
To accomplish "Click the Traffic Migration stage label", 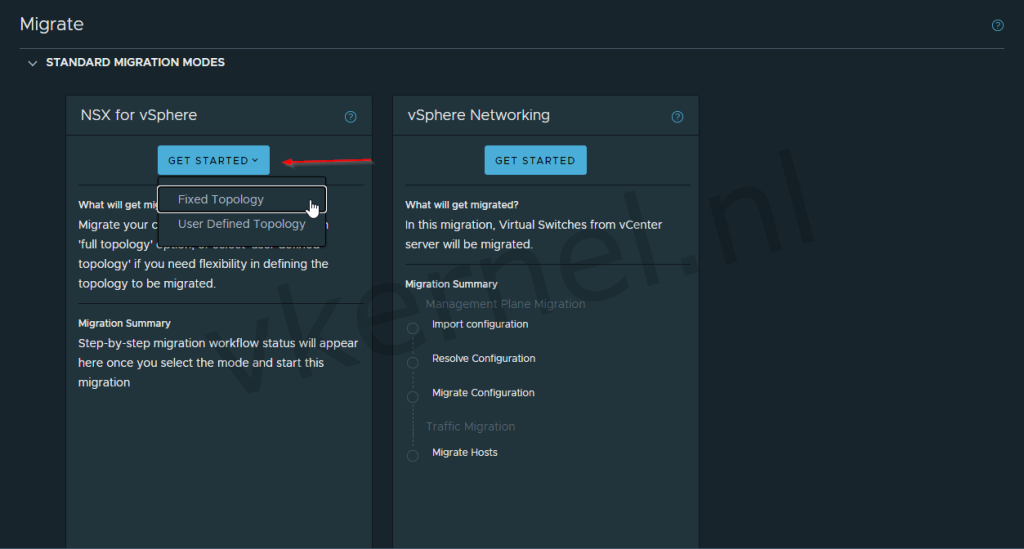I will pyautogui.click(x=470, y=426).
